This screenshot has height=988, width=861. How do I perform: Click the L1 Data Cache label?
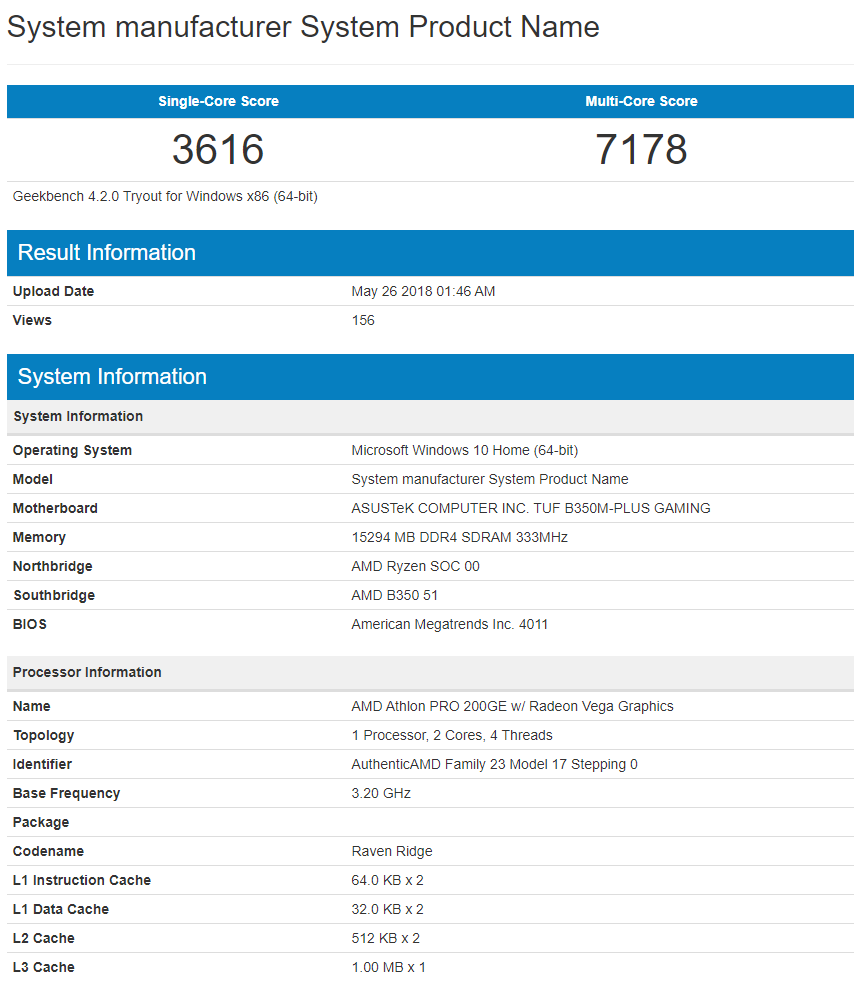pos(61,909)
